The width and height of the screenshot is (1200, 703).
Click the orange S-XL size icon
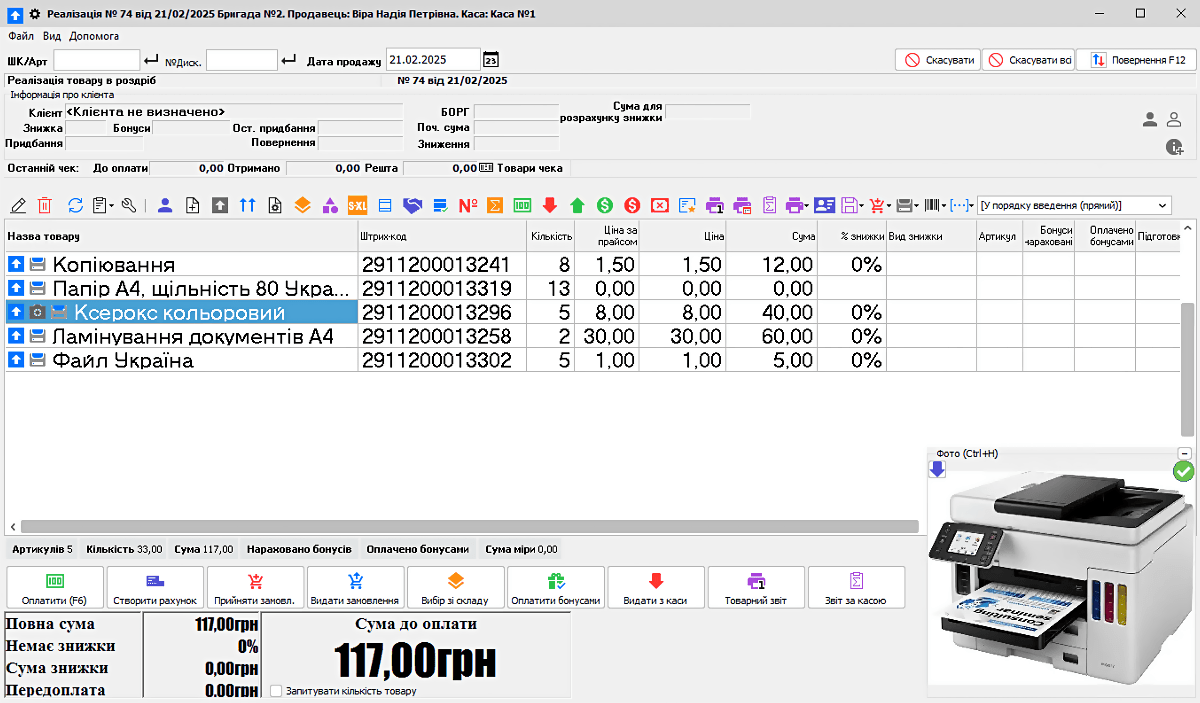tap(357, 205)
